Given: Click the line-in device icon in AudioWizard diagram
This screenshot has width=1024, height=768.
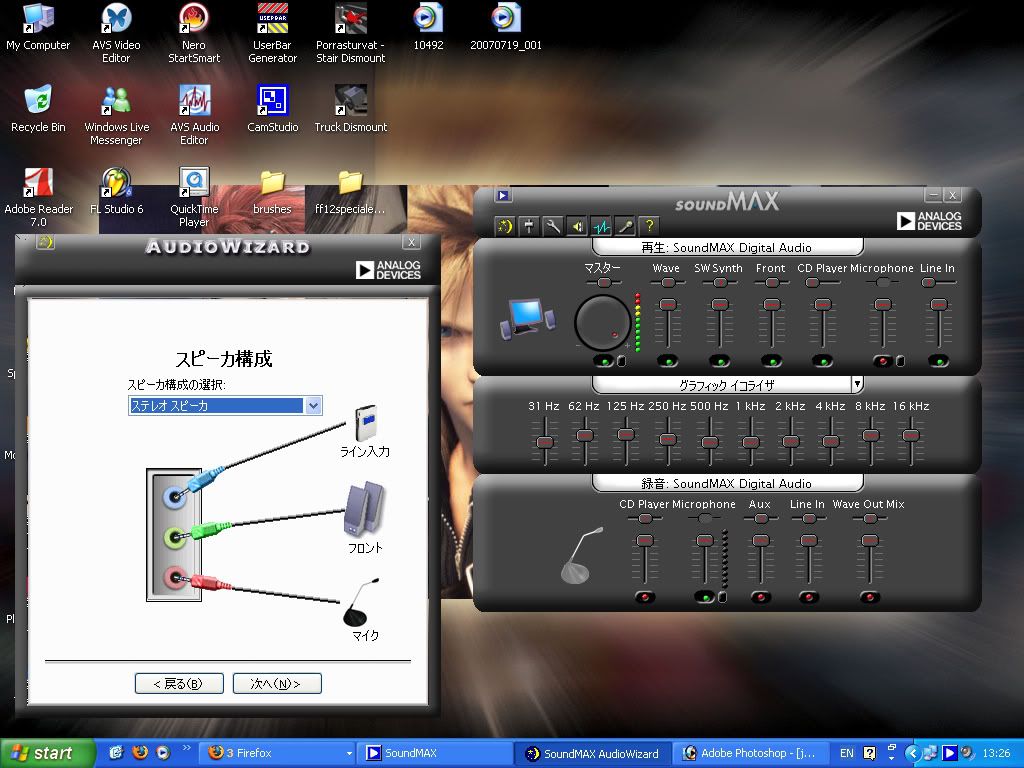Looking at the screenshot, I should coord(366,423).
